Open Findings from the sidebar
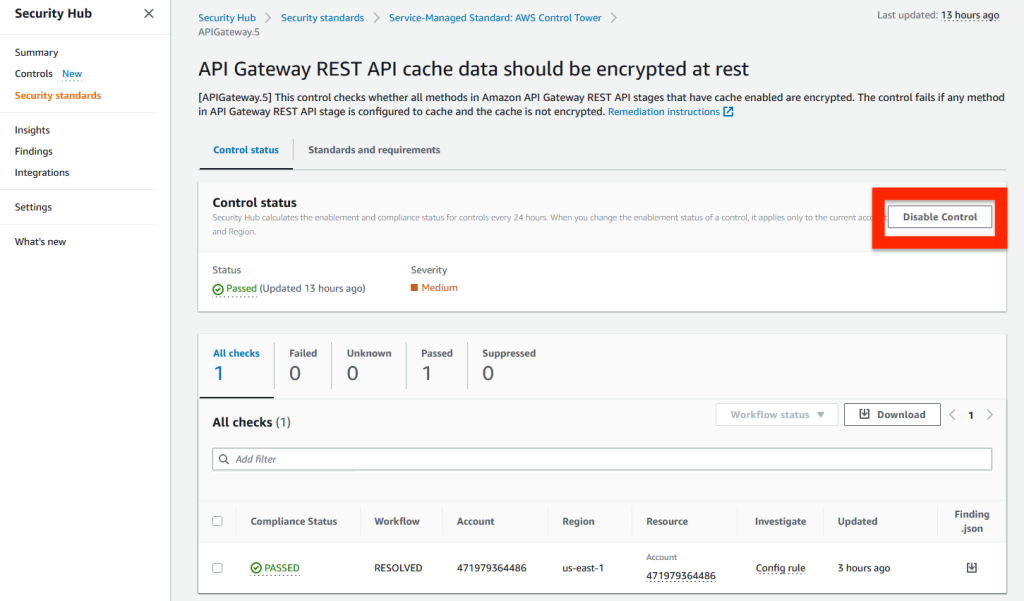The image size is (1024, 601). [34, 151]
